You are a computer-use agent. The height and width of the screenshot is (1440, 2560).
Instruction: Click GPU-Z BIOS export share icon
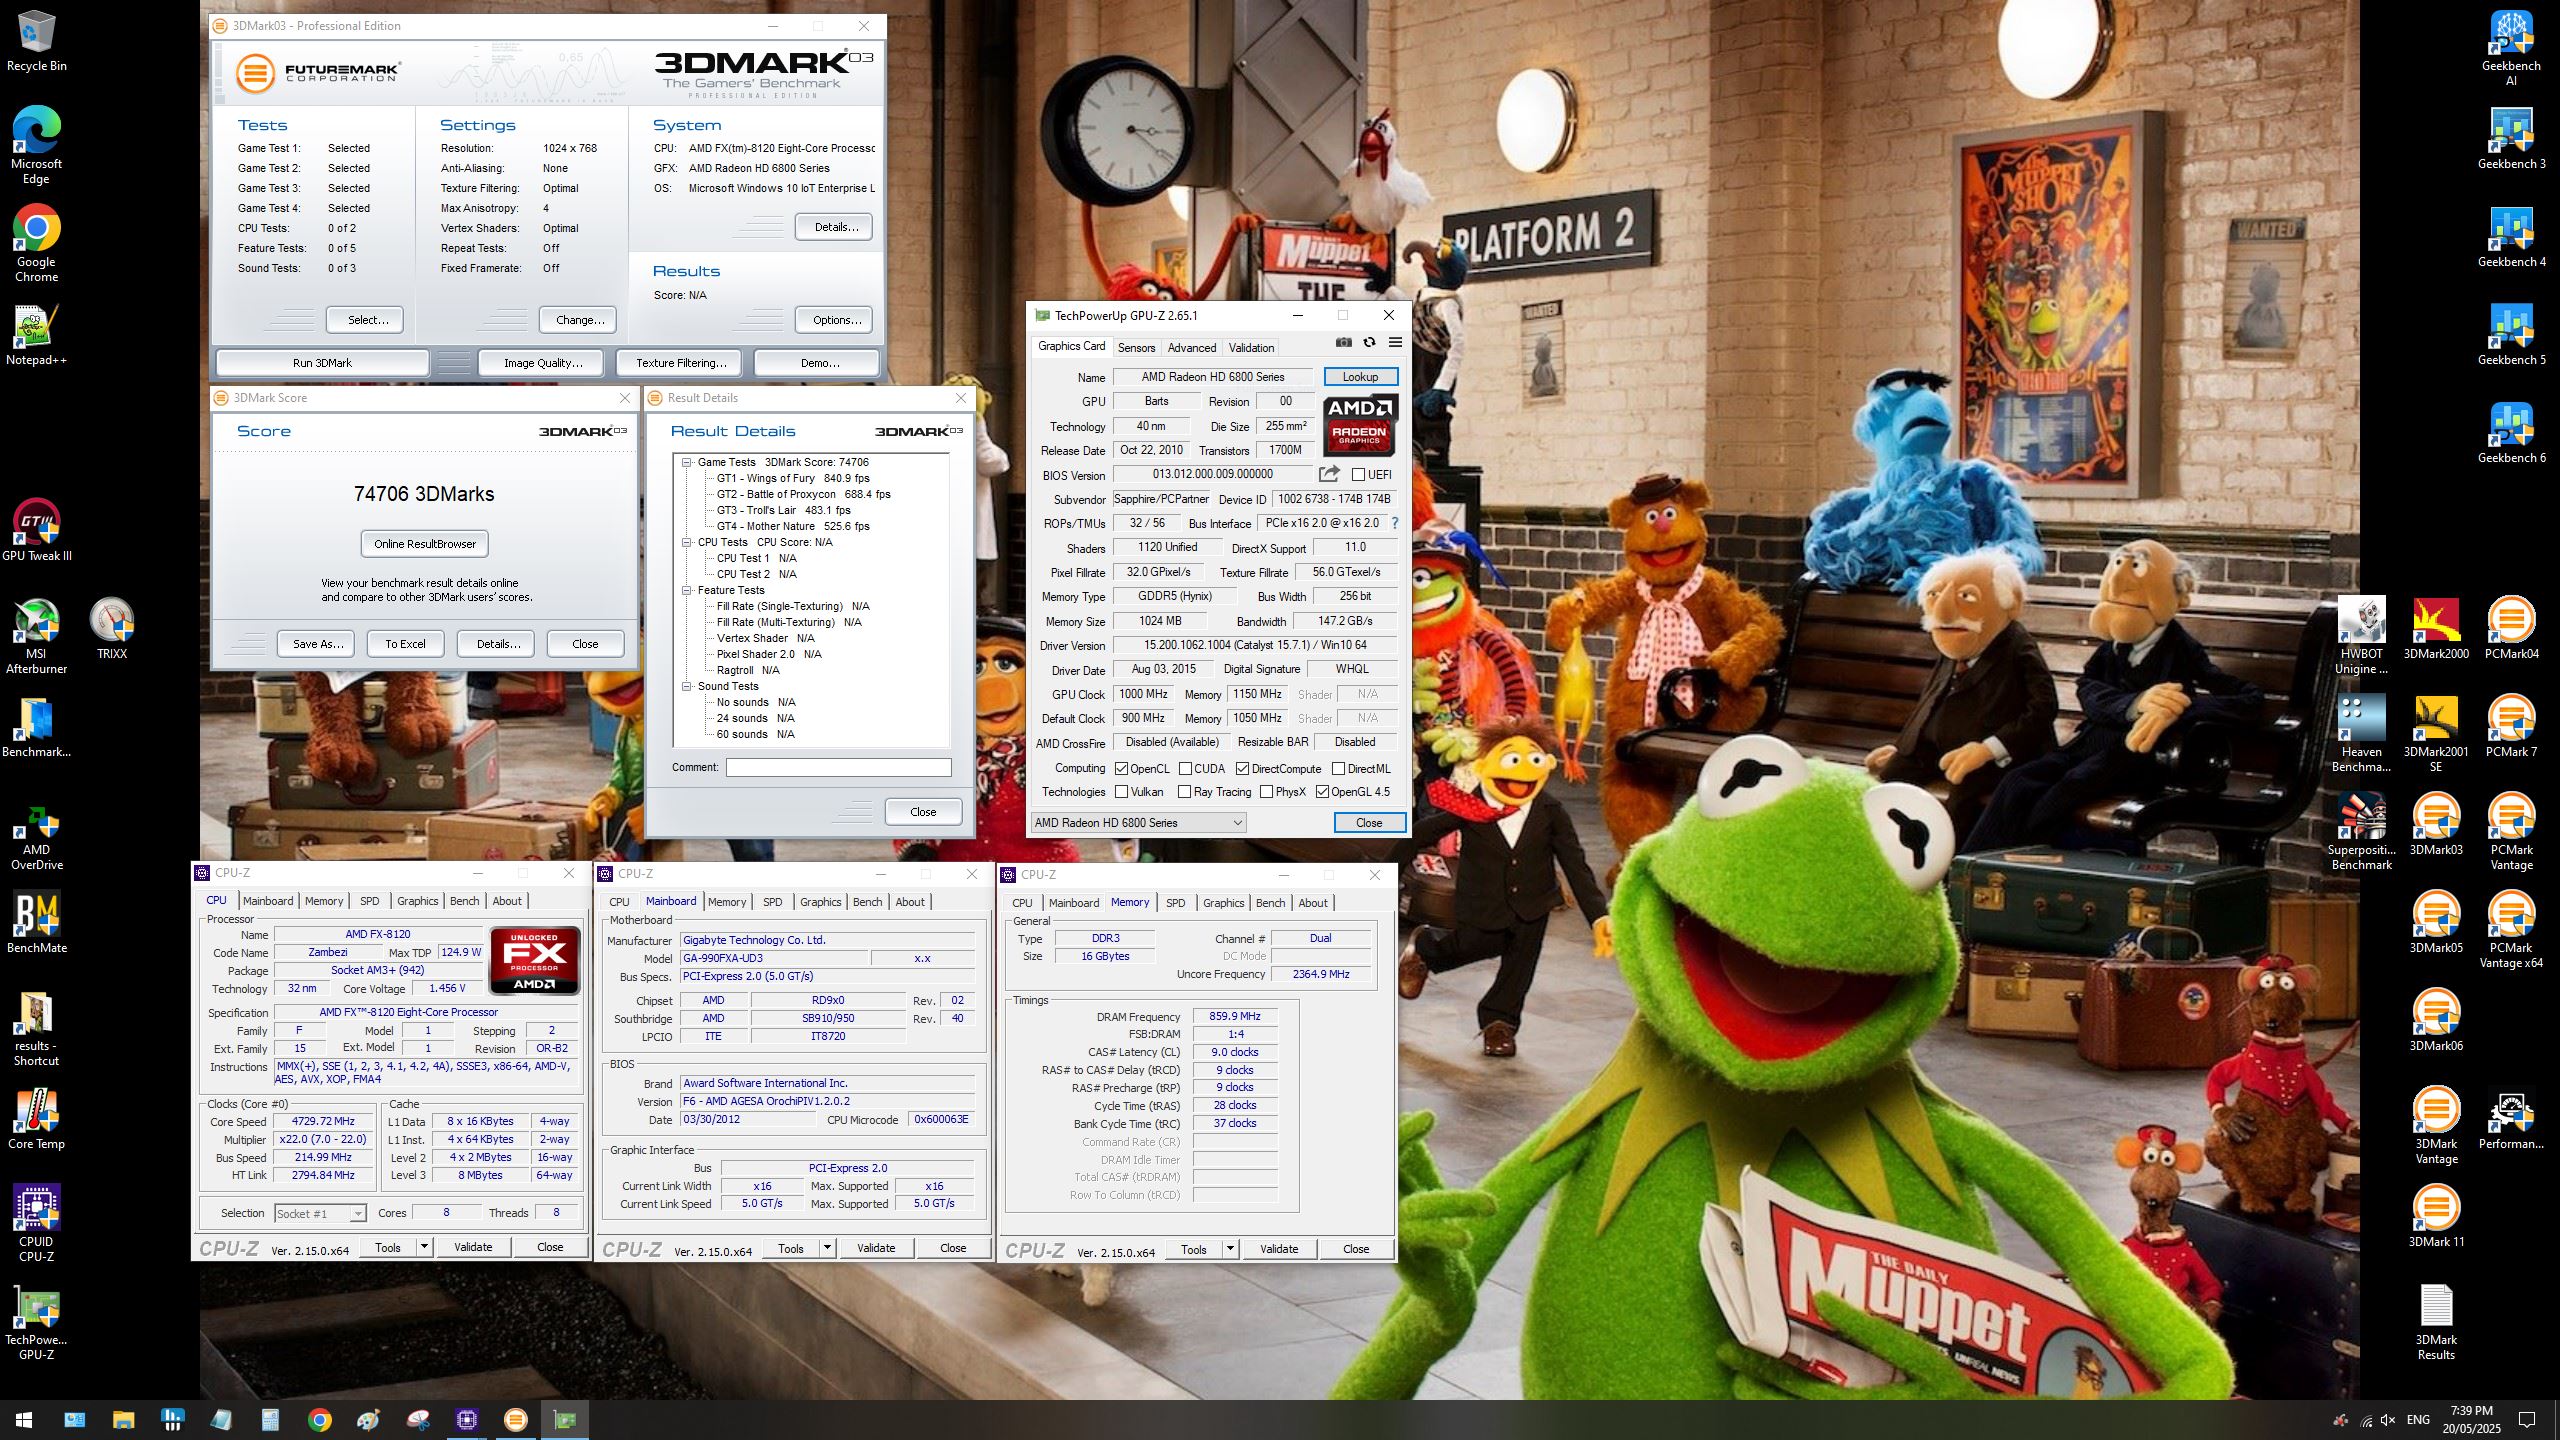click(x=1329, y=474)
